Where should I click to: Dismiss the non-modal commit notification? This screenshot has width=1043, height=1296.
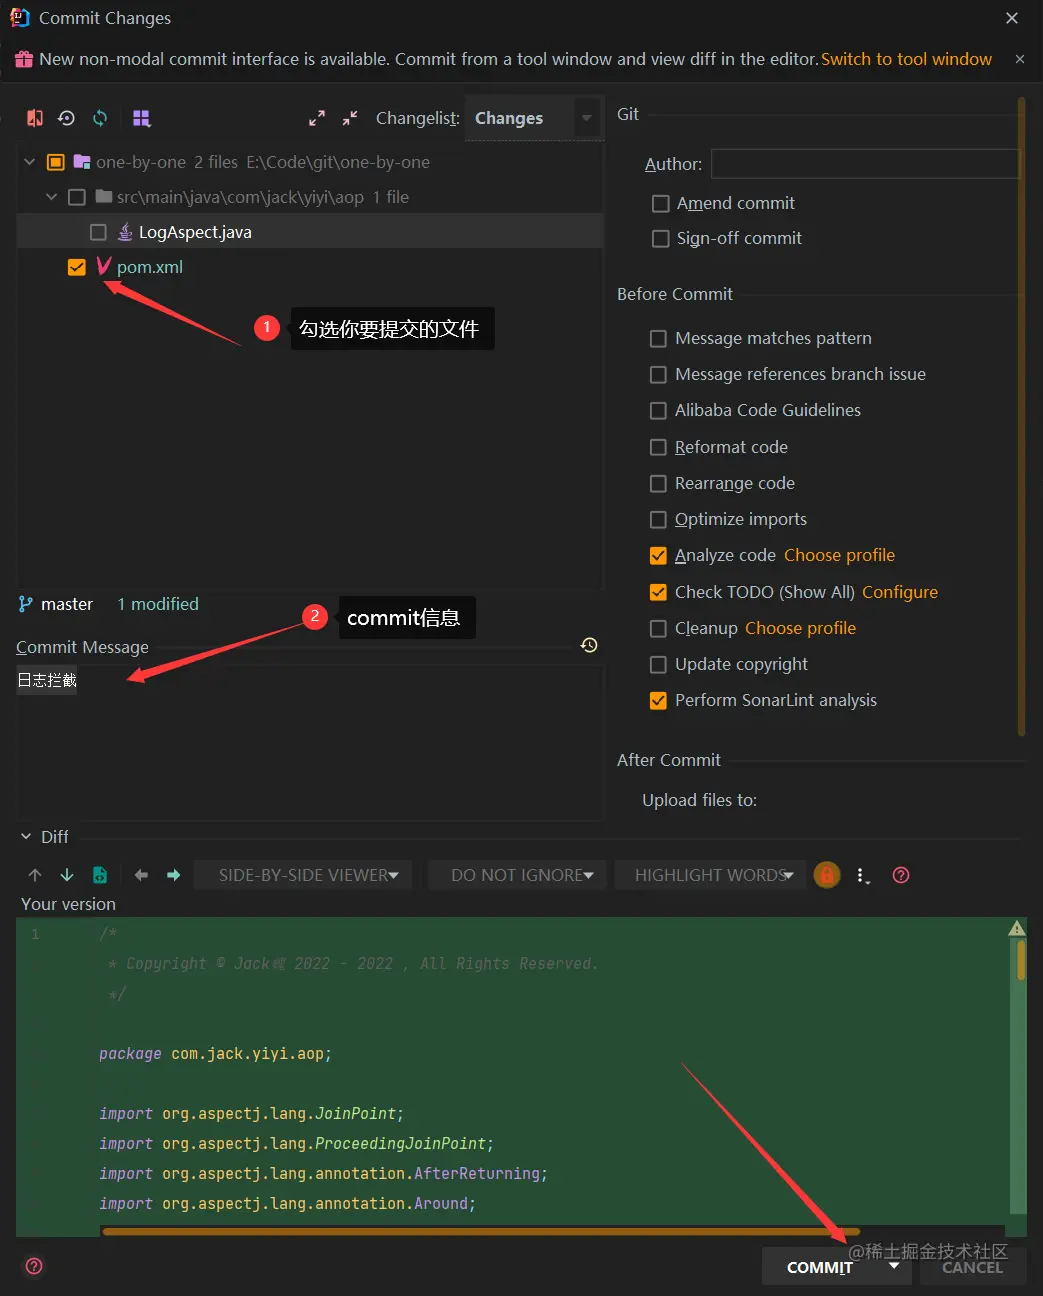1020,59
